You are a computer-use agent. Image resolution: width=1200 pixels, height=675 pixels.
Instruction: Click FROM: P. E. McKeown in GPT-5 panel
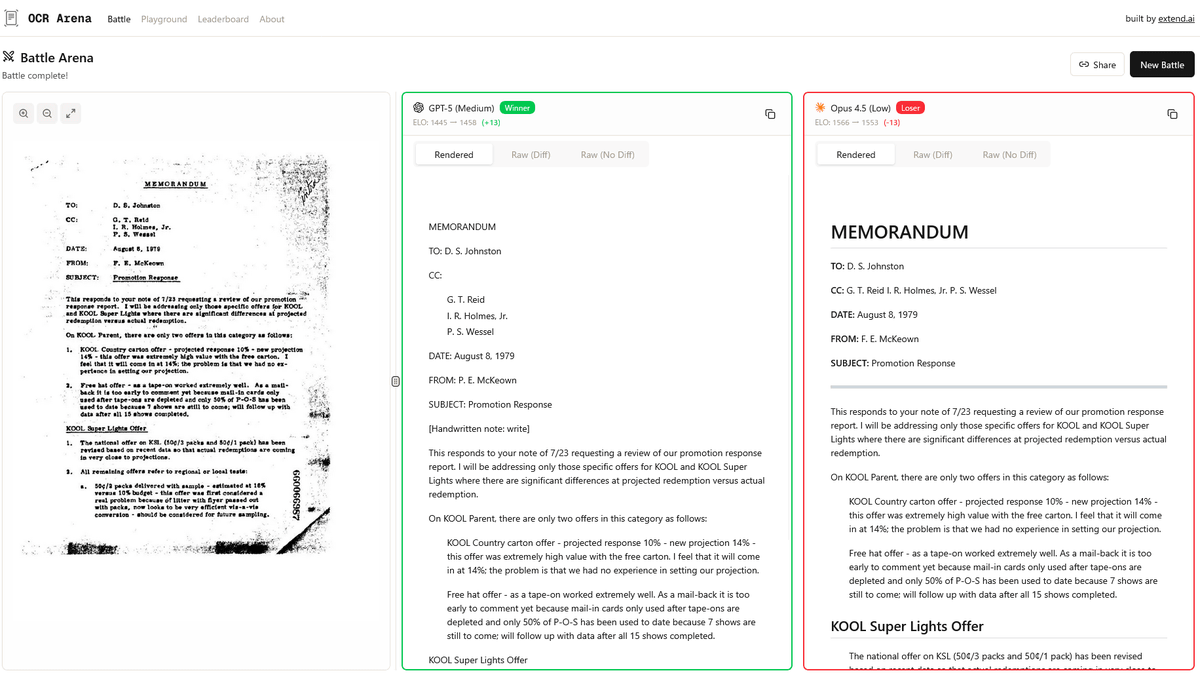[x=475, y=380]
